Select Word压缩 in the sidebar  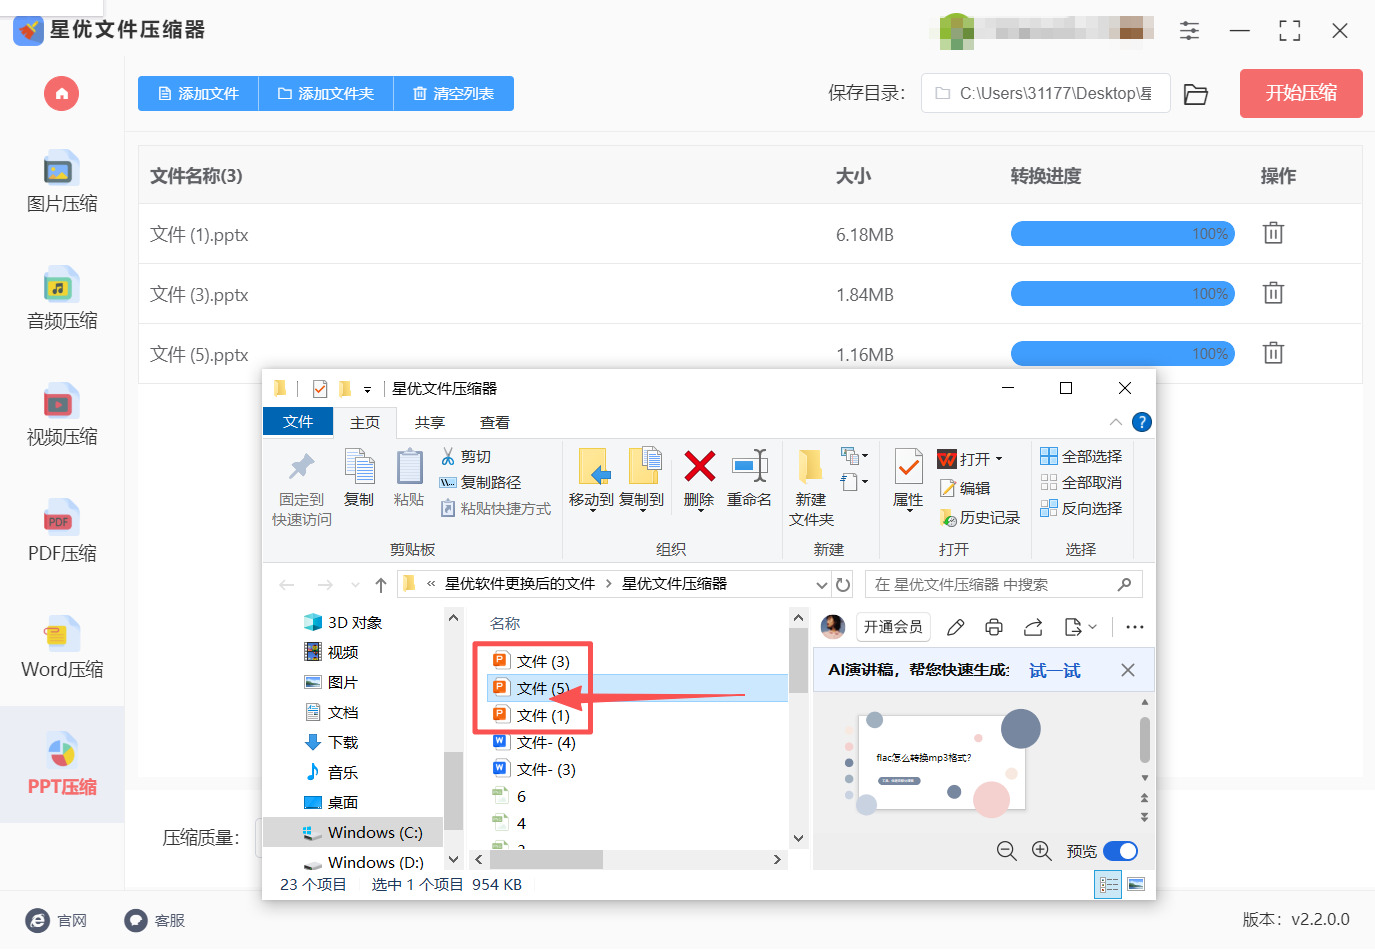pos(62,648)
